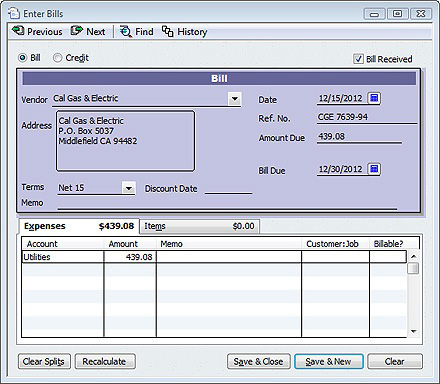Image resolution: width=440 pixels, height=384 pixels.
Task: Open the calendar icon beside Bill Due
Action: coord(374,169)
